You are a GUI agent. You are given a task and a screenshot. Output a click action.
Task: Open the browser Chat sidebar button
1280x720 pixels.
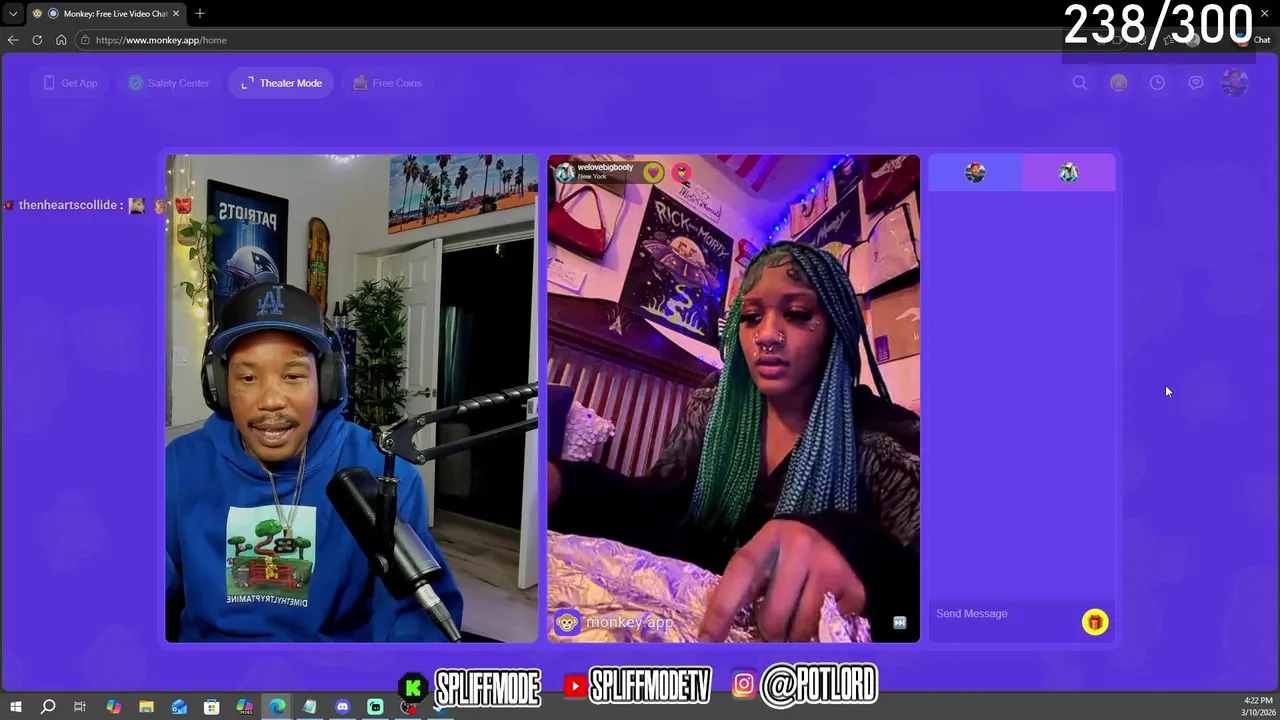pos(1254,40)
